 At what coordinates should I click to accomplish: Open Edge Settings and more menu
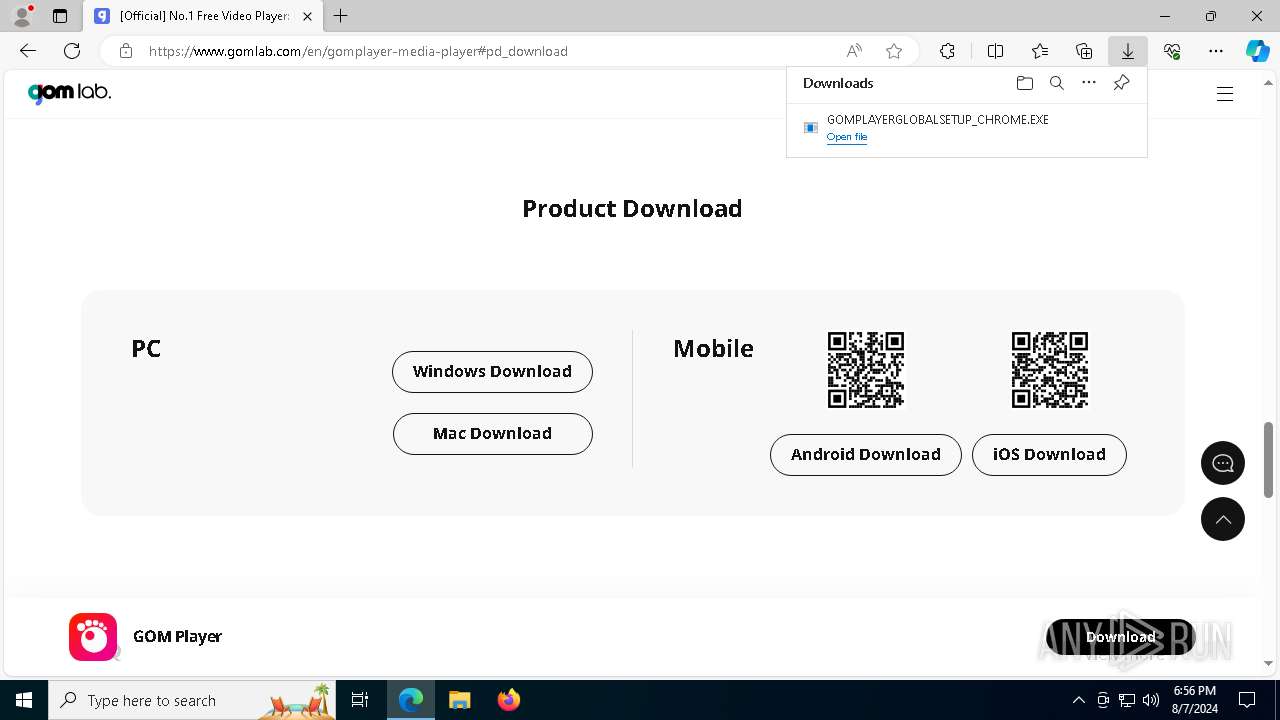pos(1216,51)
